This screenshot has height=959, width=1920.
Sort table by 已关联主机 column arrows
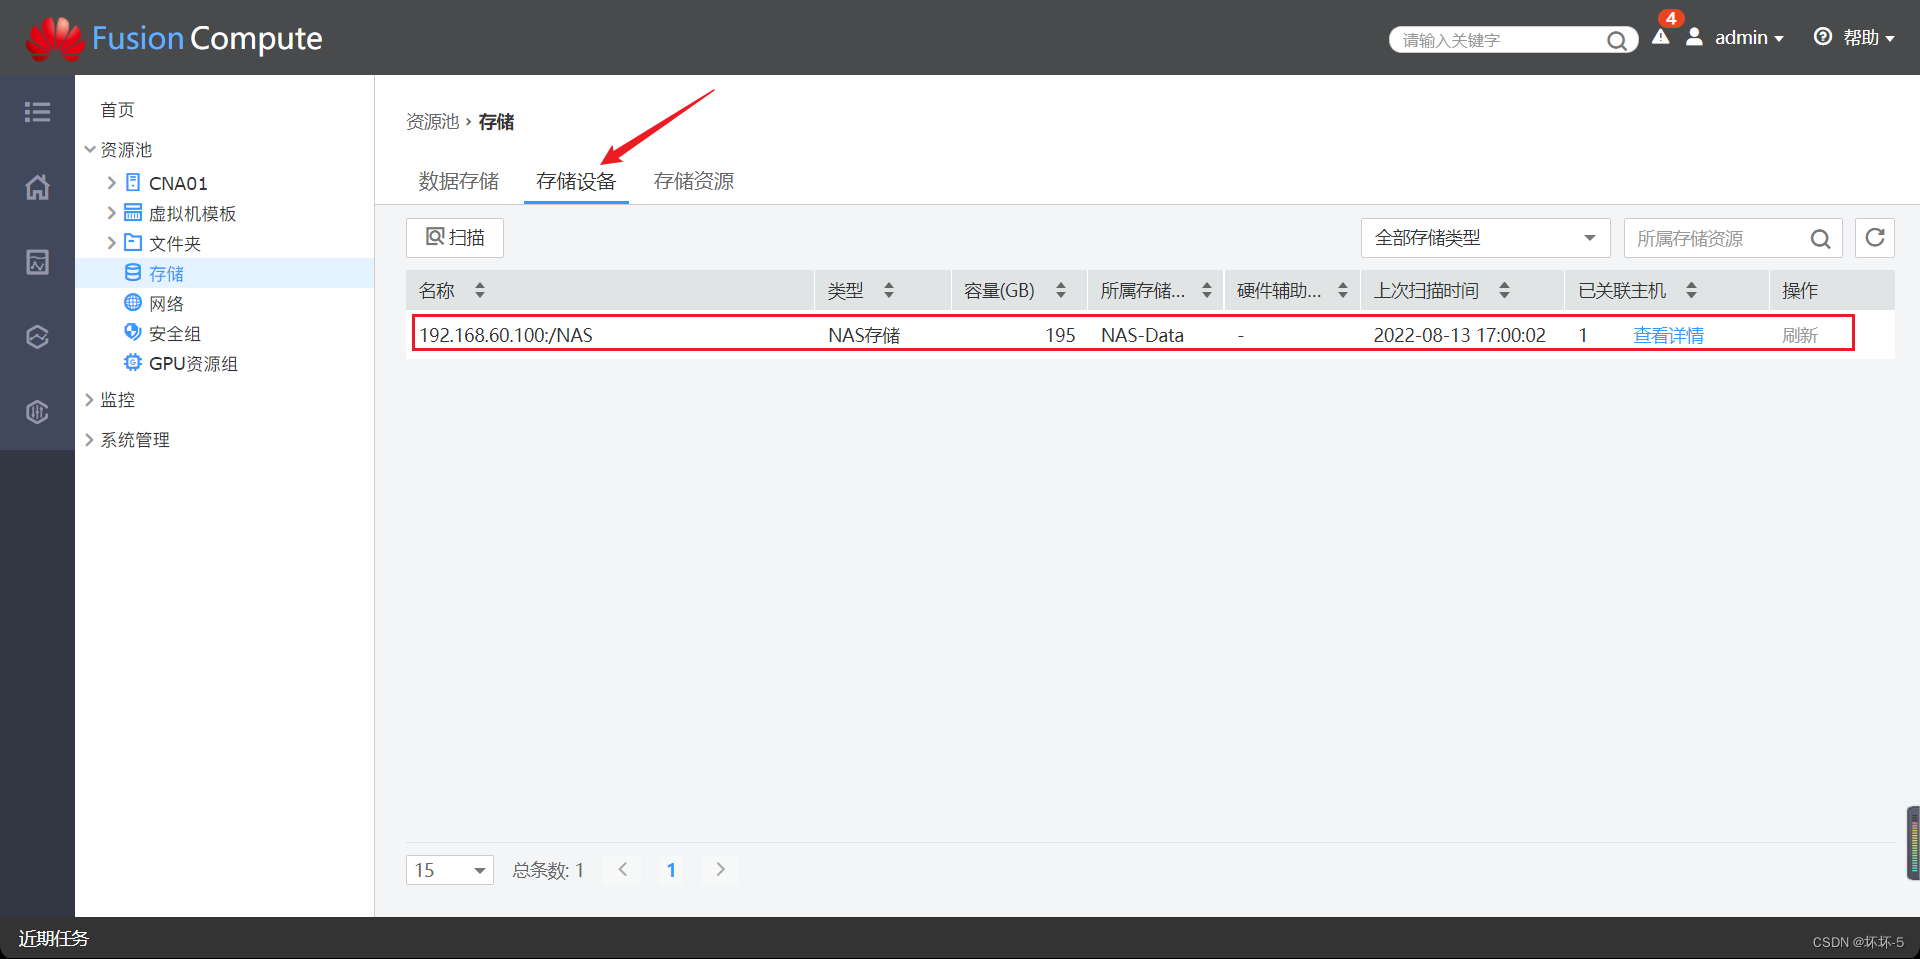click(1691, 290)
